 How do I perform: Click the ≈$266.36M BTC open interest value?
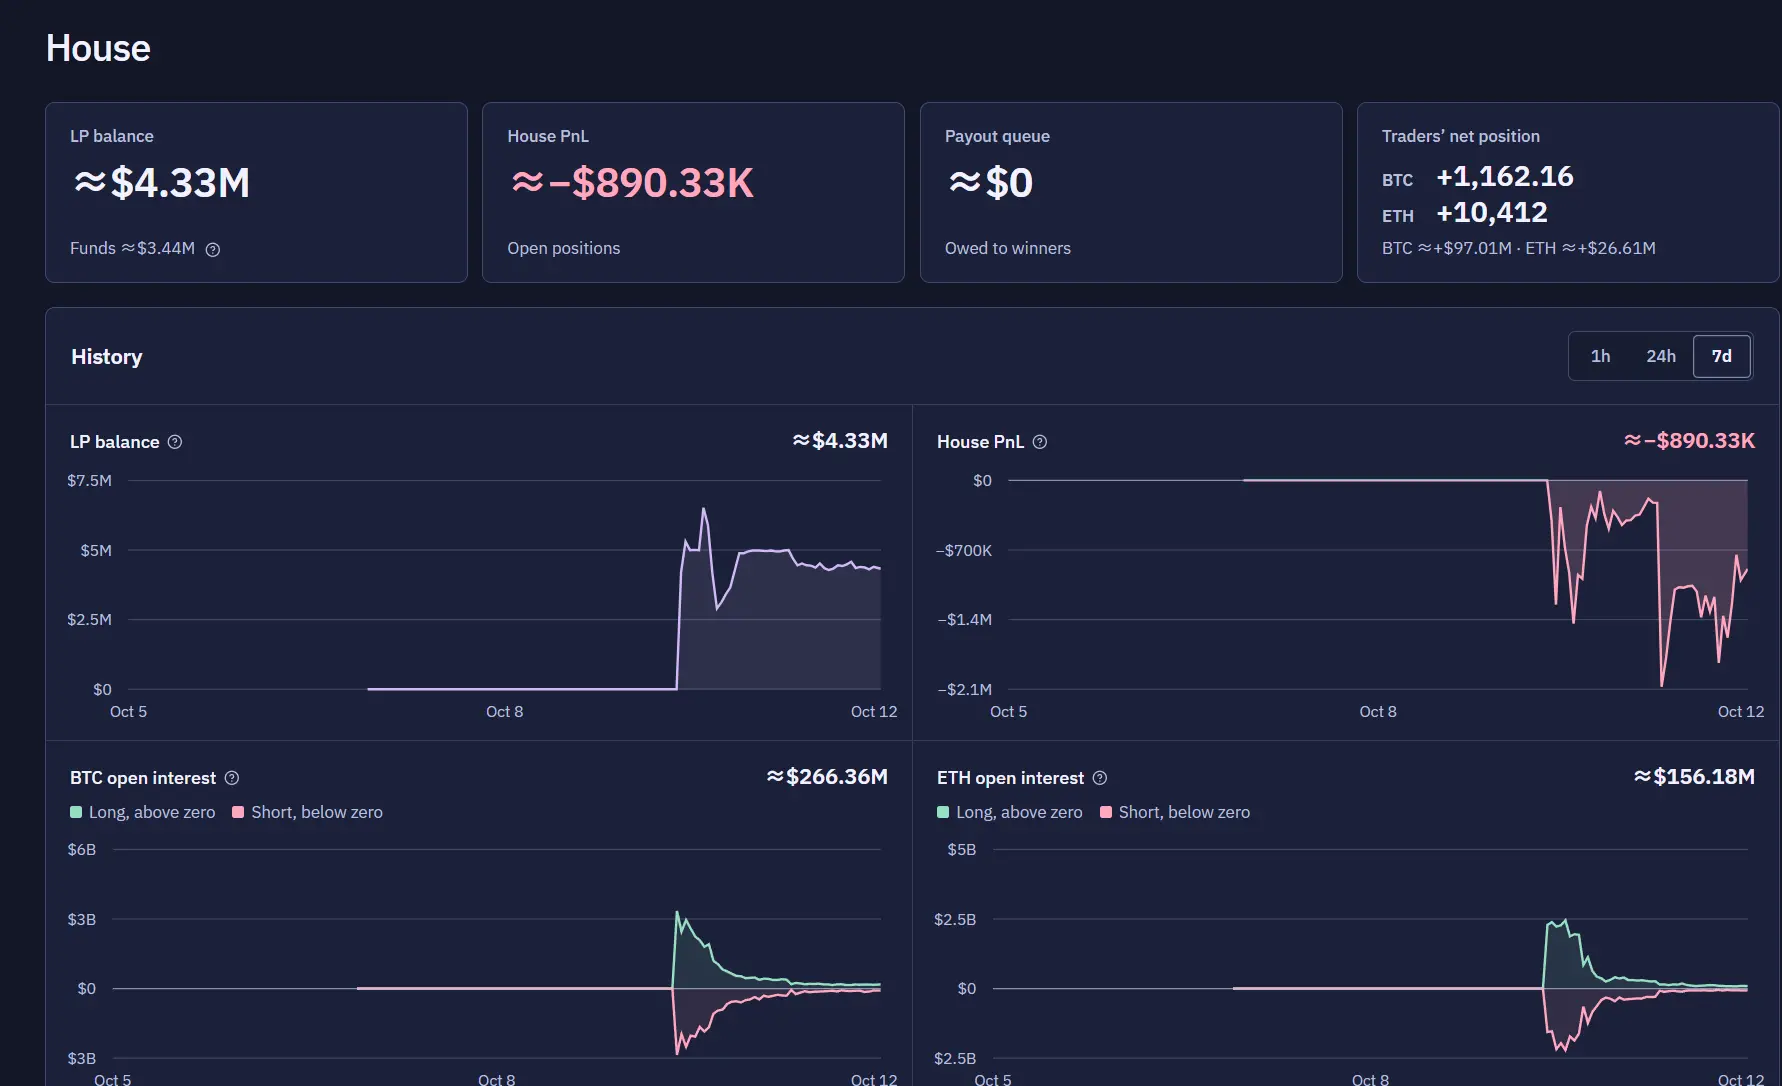827,777
